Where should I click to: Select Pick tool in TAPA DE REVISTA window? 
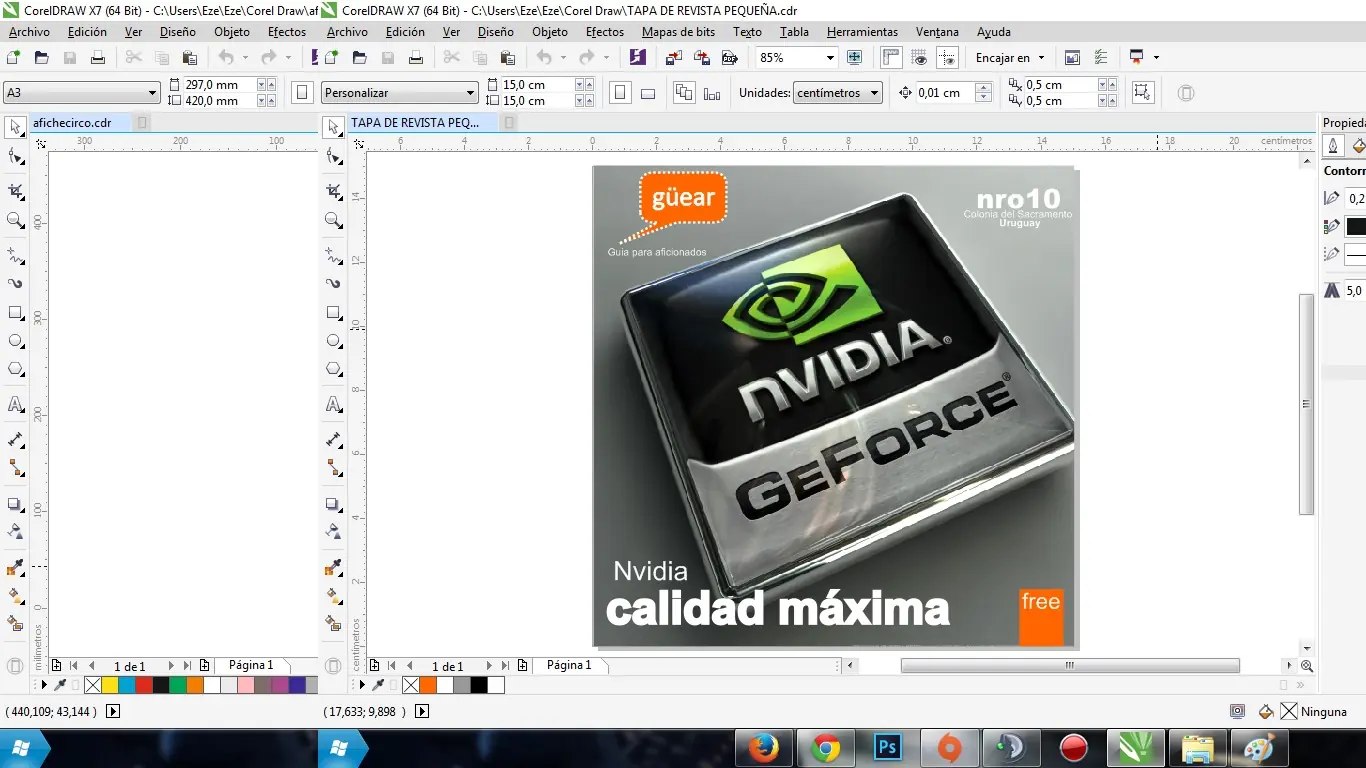tap(334, 127)
